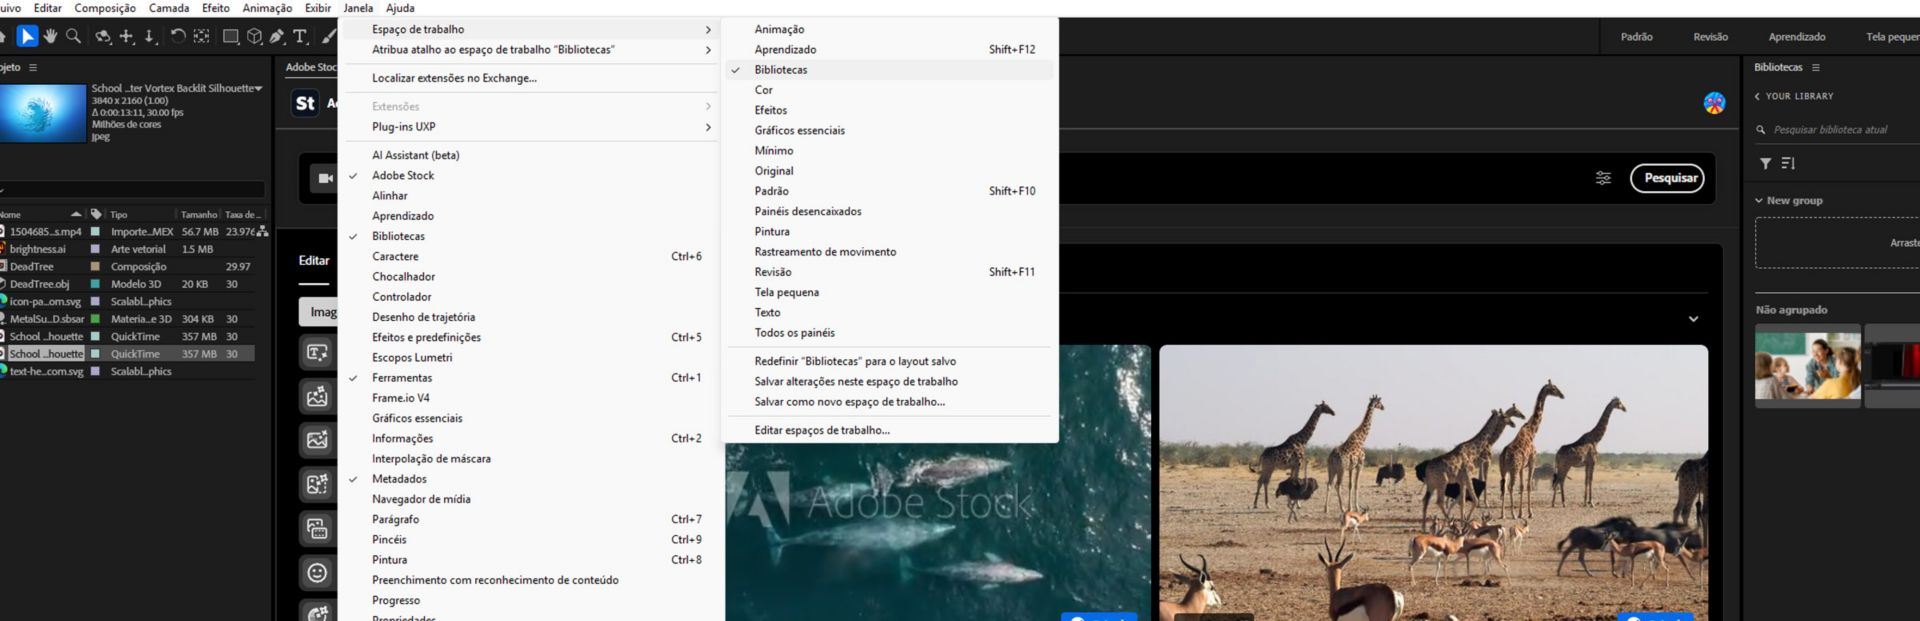This screenshot has width=1920, height=621.
Task: Expand the Espaço de trabalho submenu
Action: 530,29
